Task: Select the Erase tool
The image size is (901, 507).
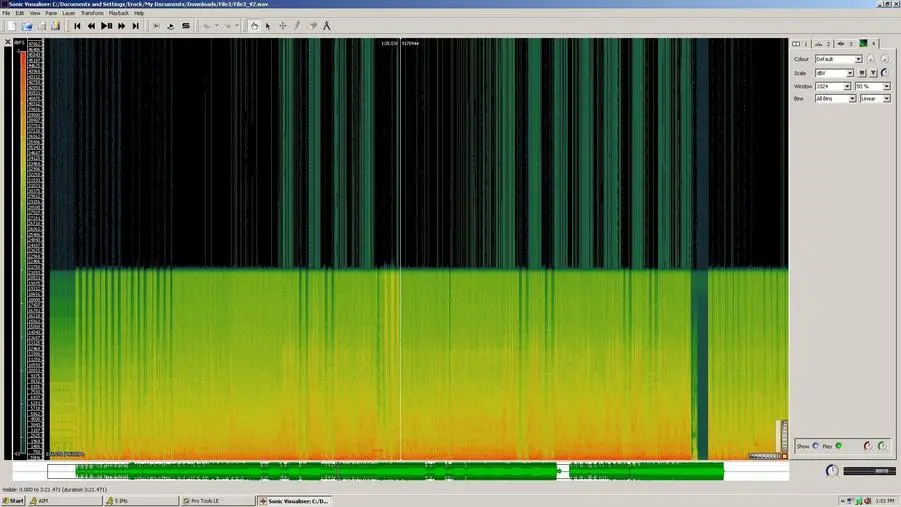Action: coord(313,26)
